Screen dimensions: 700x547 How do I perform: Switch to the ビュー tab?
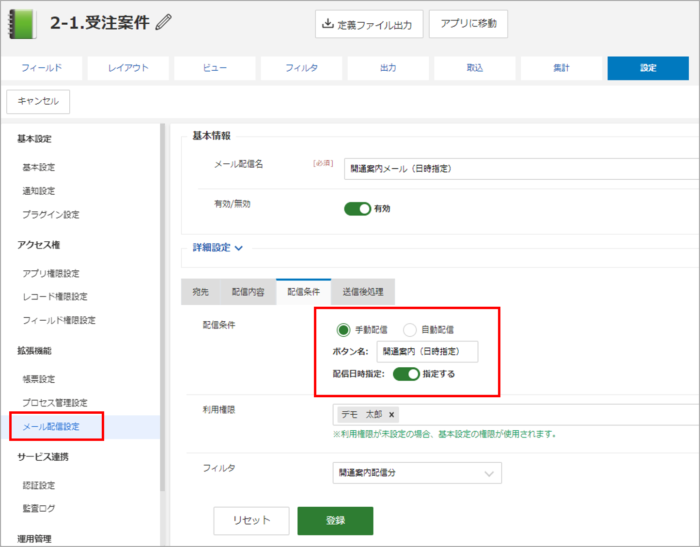click(215, 68)
